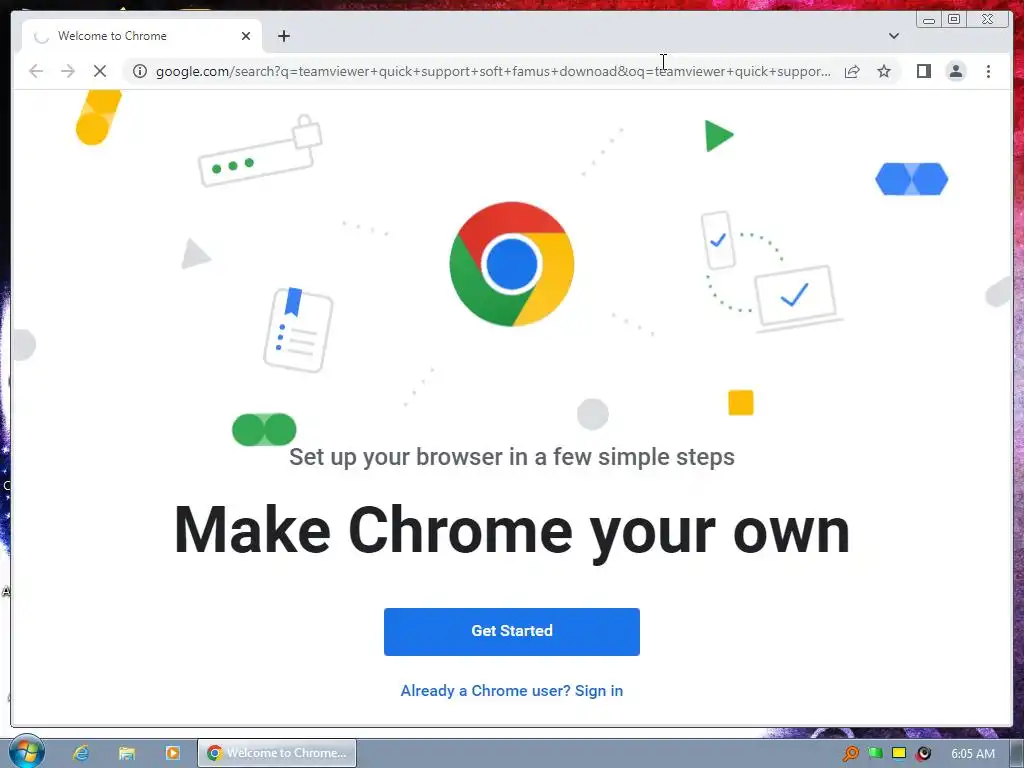Image resolution: width=1024 pixels, height=768 pixels.
Task: Open the profile avatar menu
Action: coord(955,71)
